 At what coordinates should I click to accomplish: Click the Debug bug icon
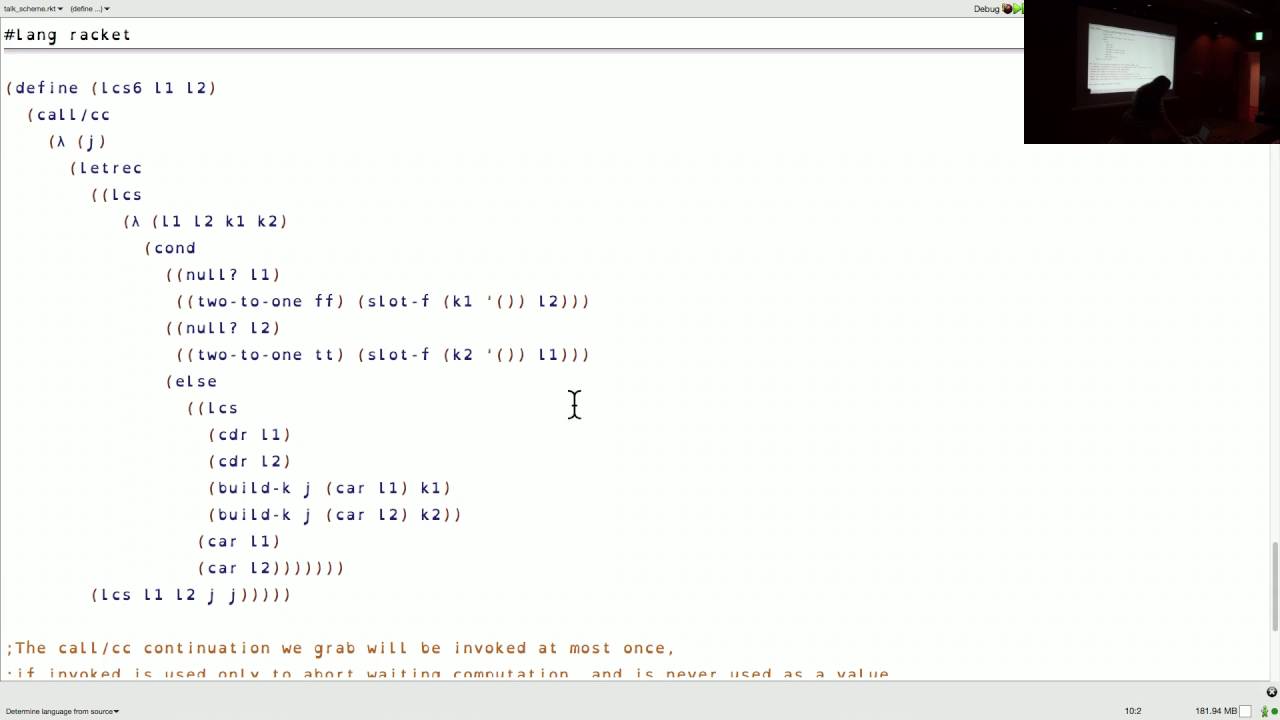click(1006, 8)
